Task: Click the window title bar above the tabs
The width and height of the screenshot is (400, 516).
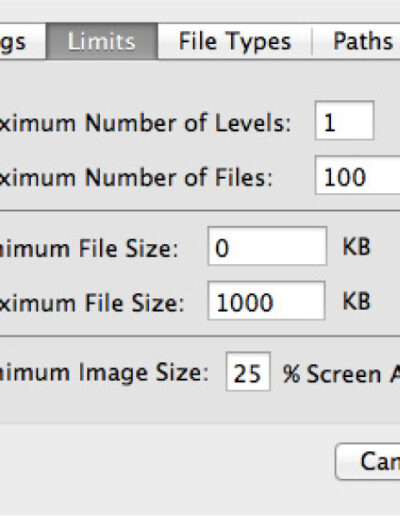Action: (x=200, y=11)
